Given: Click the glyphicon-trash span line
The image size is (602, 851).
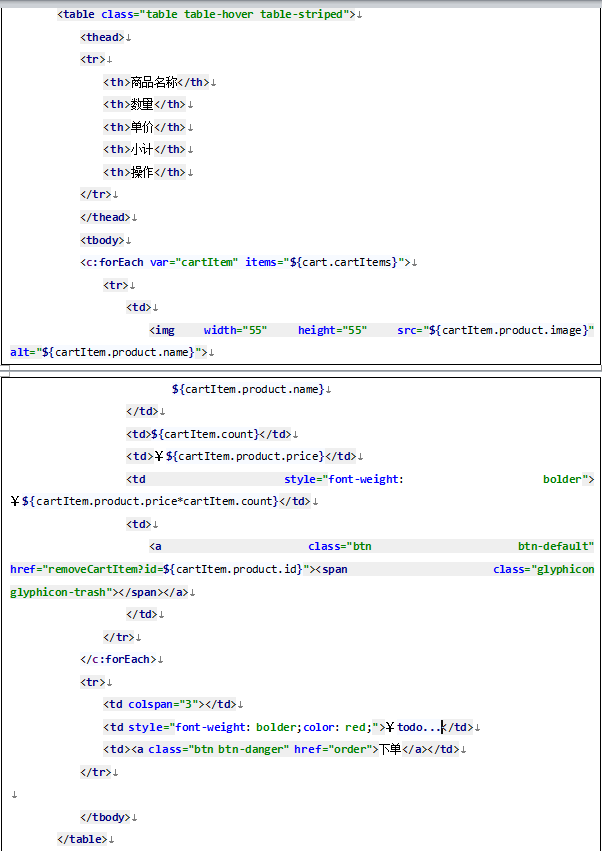Looking at the screenshot, I should point(99,592).
